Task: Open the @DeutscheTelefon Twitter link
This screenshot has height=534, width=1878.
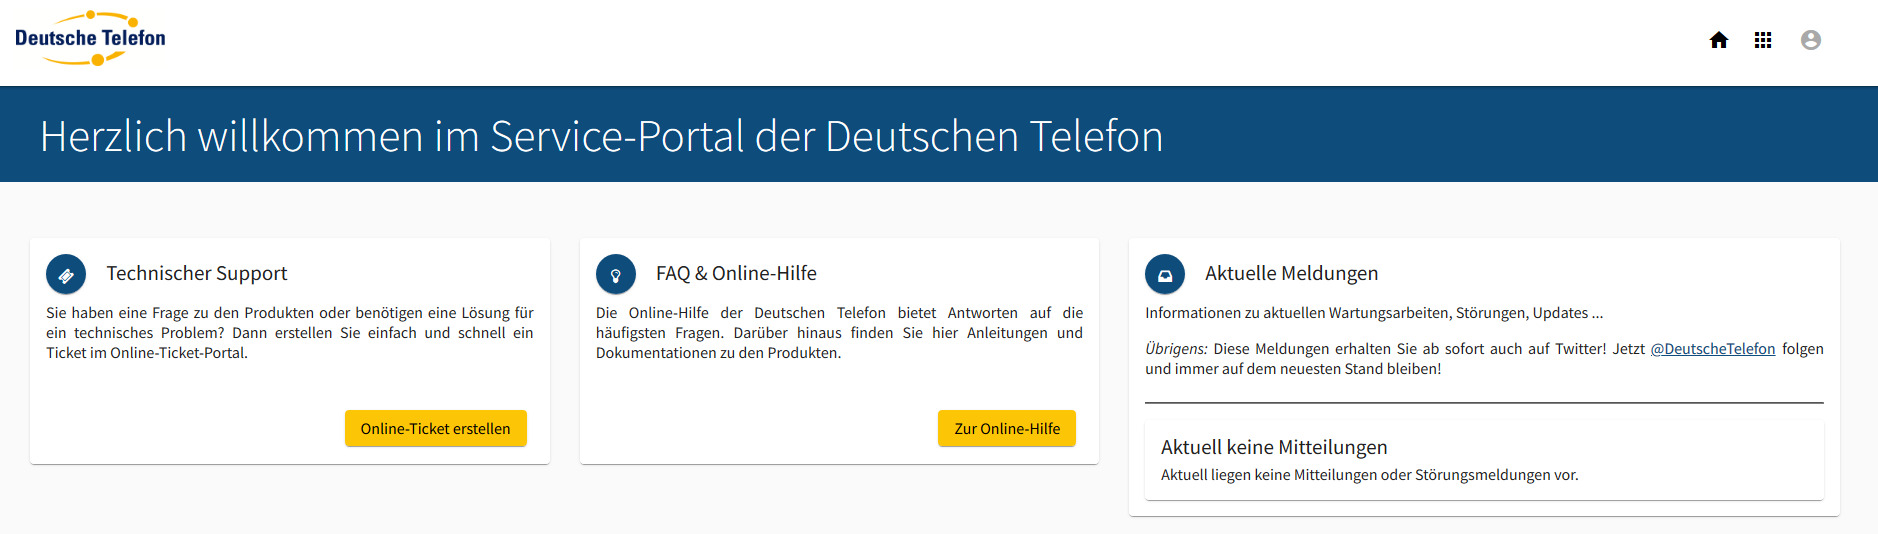Action: coord(1713,349)
